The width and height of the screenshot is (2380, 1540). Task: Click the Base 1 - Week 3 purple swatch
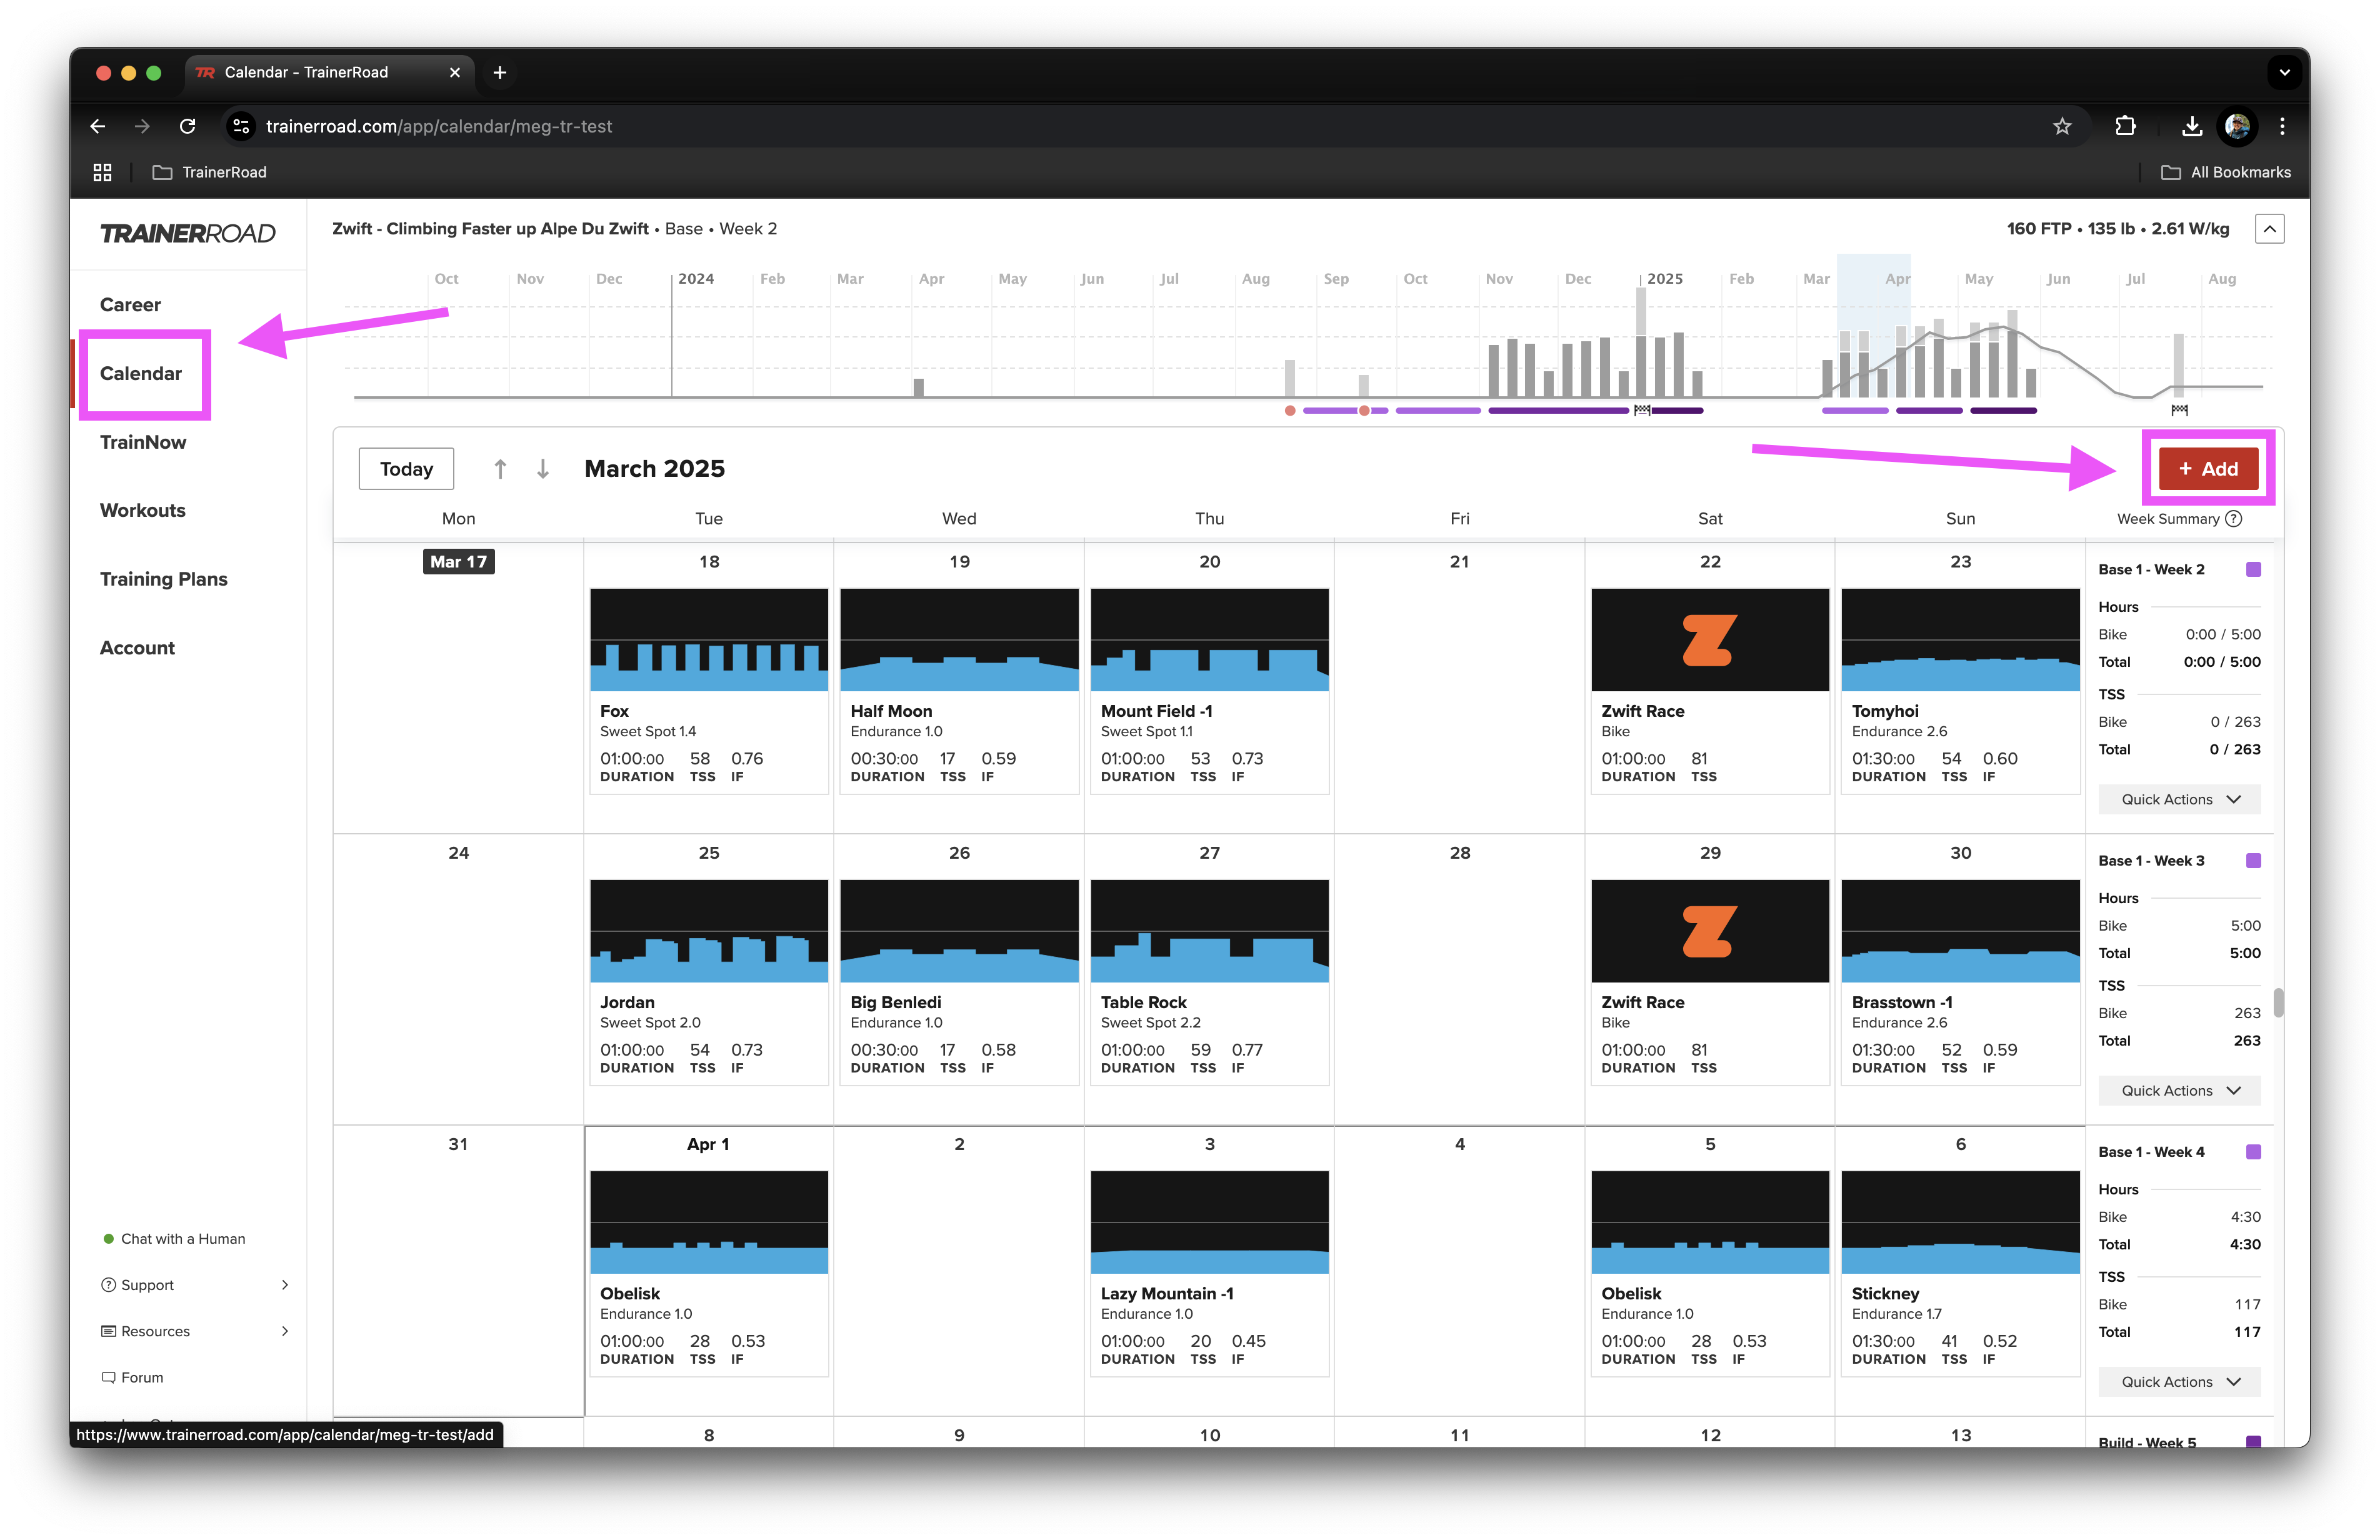[2253, 860]
